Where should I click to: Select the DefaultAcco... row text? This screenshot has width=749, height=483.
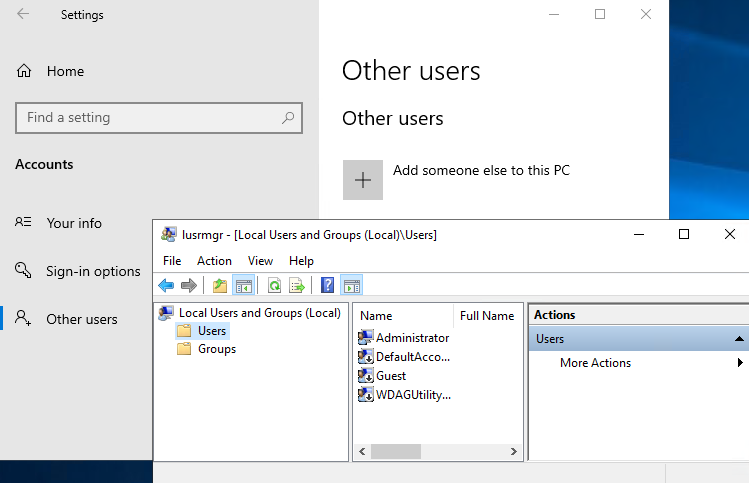(413, 357)
